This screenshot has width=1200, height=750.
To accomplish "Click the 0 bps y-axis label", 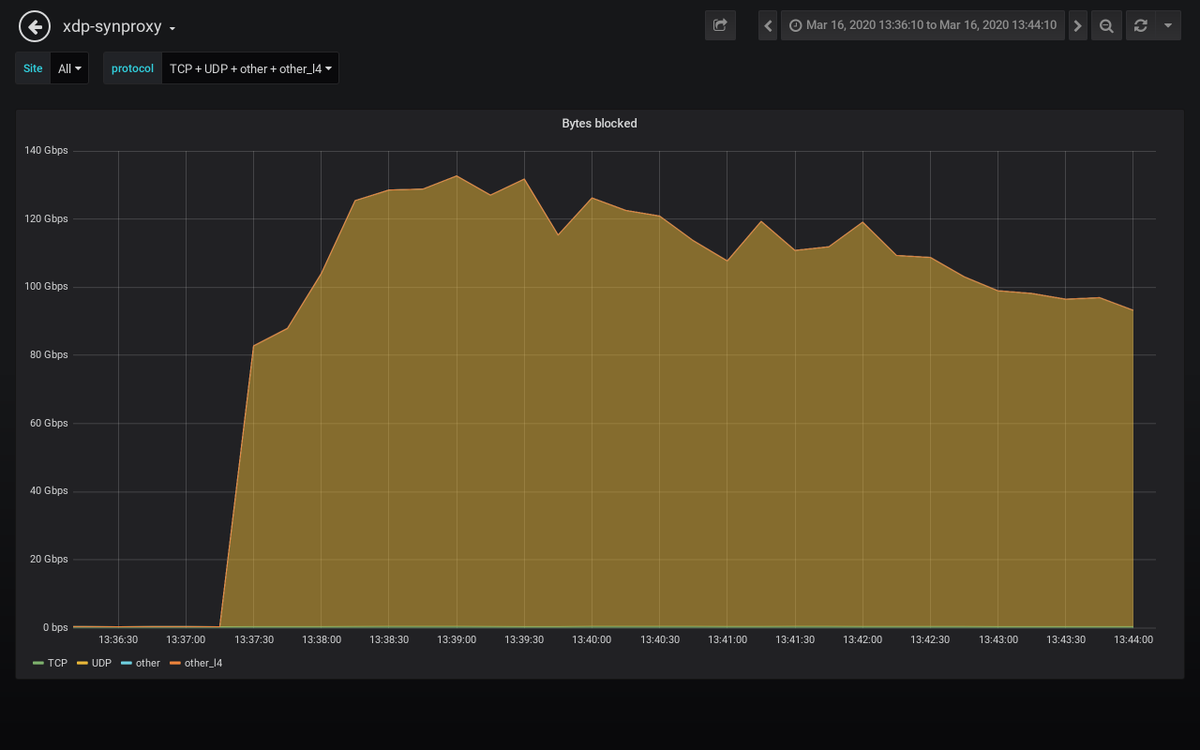I will [x=54, y=627].
